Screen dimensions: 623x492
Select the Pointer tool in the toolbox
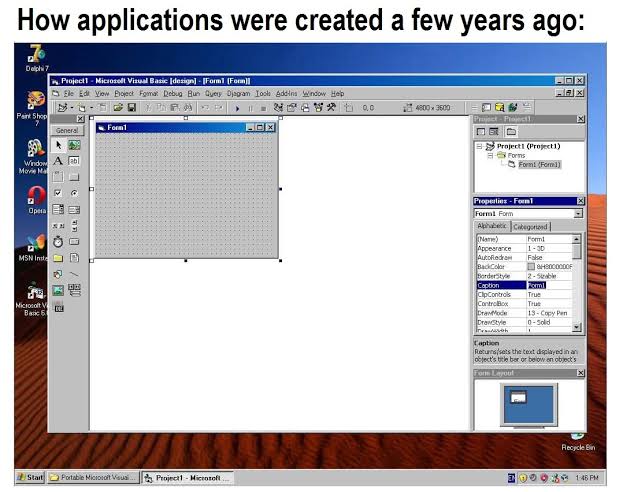pos(58,145)
